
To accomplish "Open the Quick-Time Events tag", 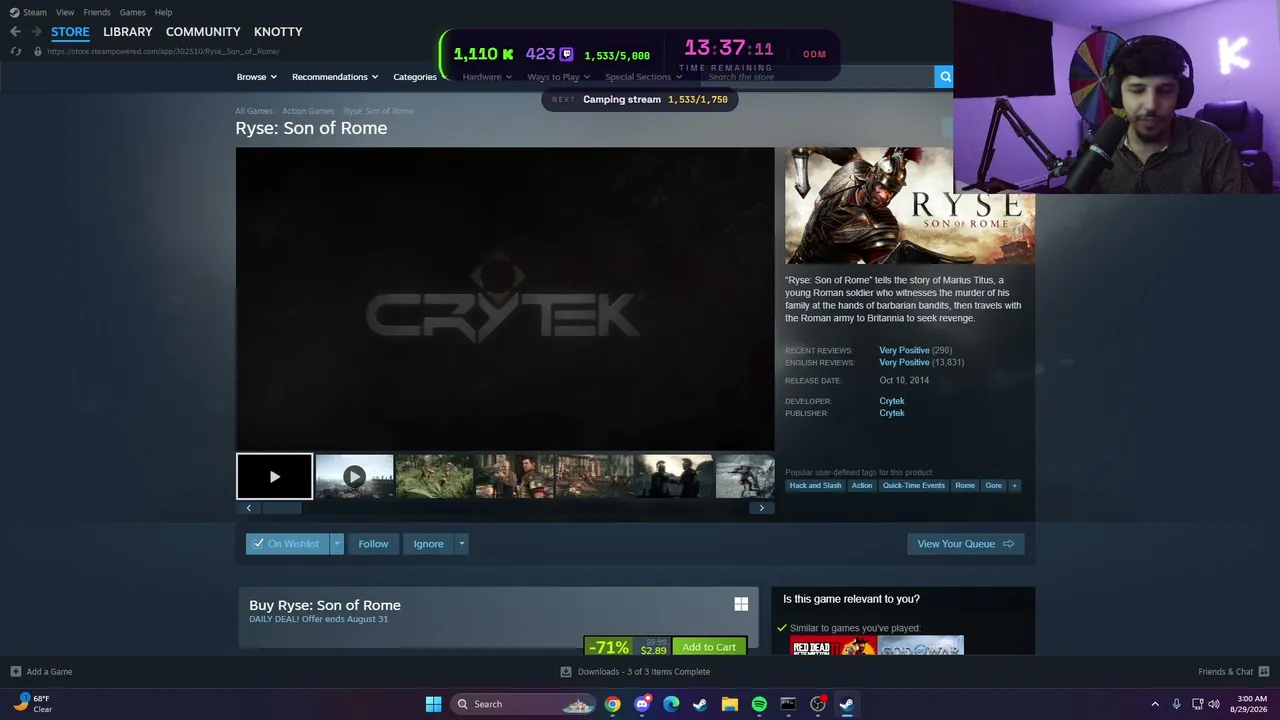I will (913, 486).
